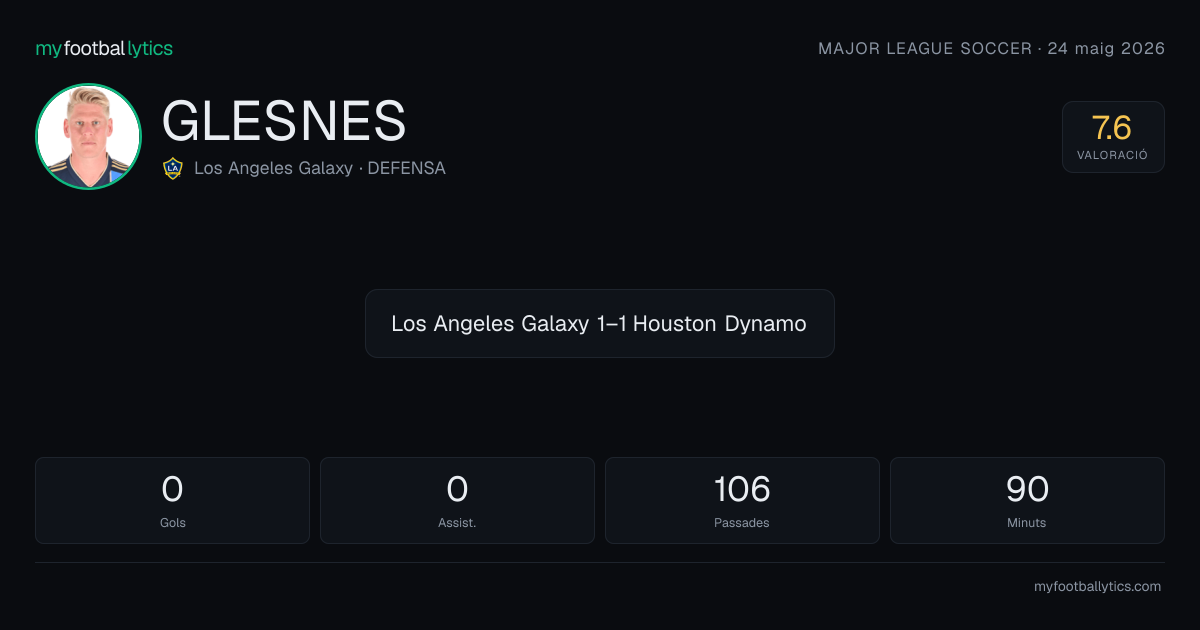Click Houston Dynamo in the match result
This screenshot has width=1200, height=630.
click(x=720, y=324)
